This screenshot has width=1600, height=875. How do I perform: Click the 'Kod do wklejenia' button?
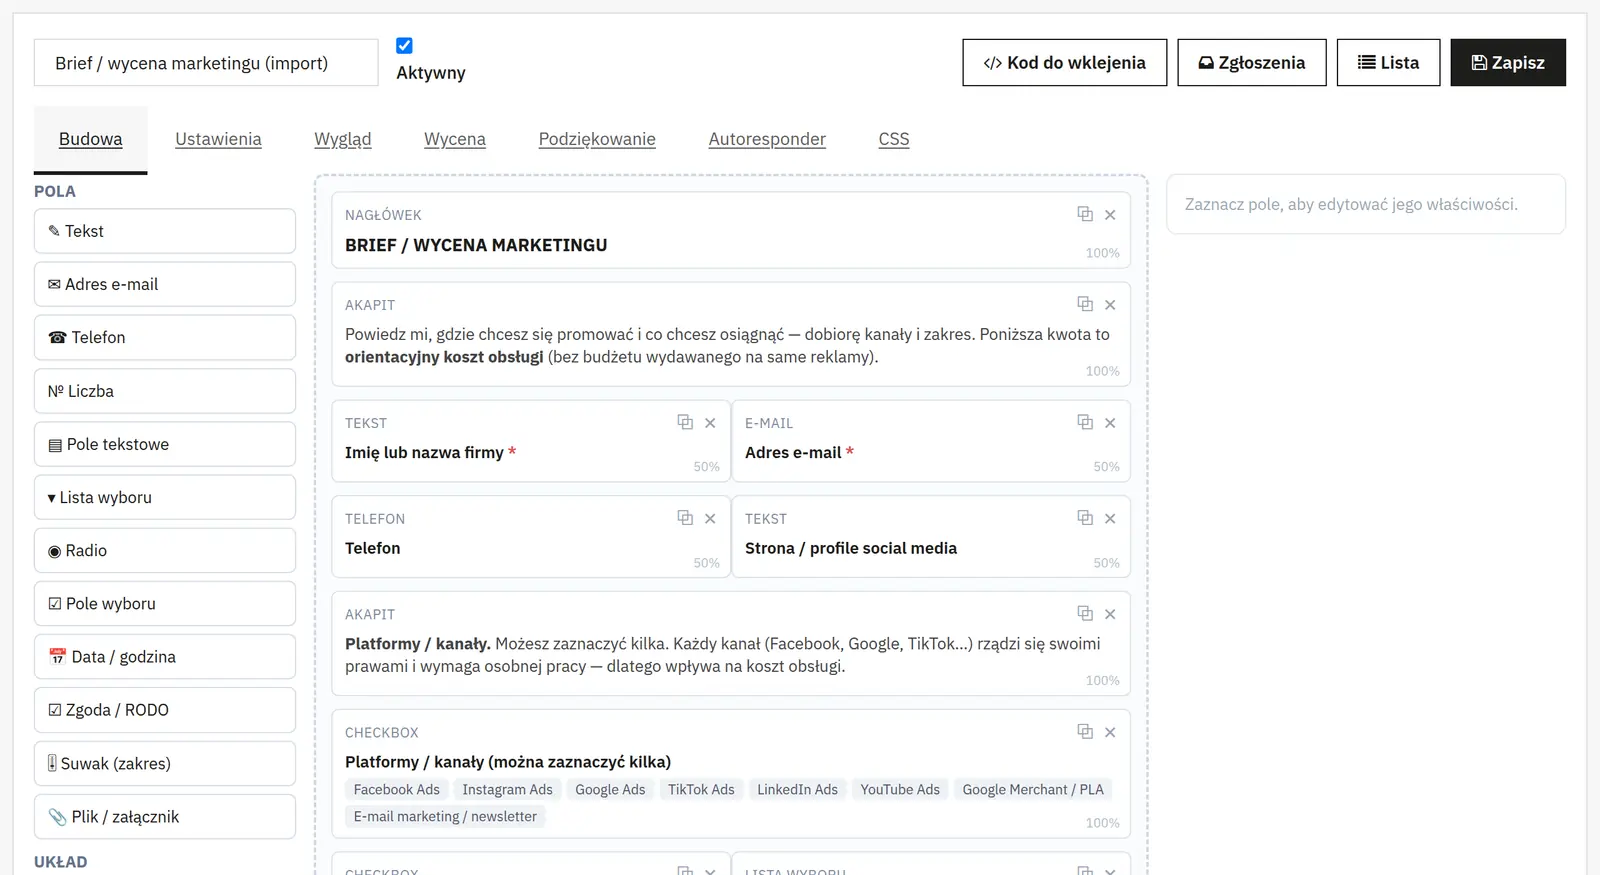tap(1065, 63)
